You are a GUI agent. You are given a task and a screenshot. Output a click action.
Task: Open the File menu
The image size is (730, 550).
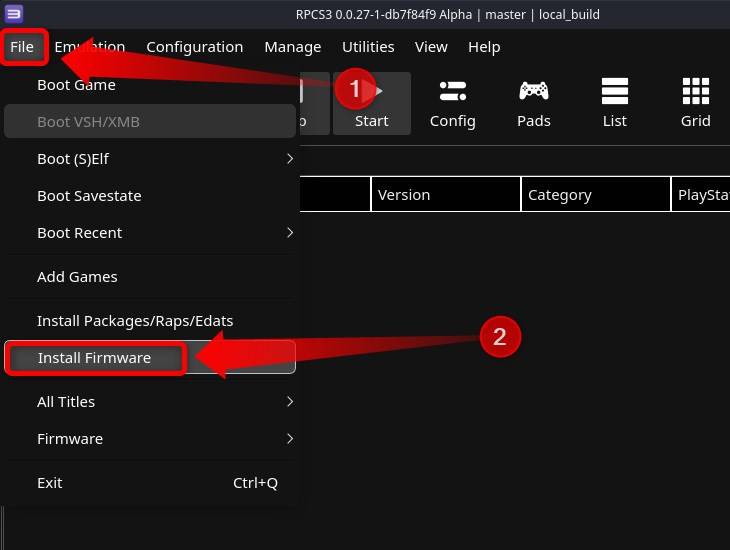coord(22,47)
